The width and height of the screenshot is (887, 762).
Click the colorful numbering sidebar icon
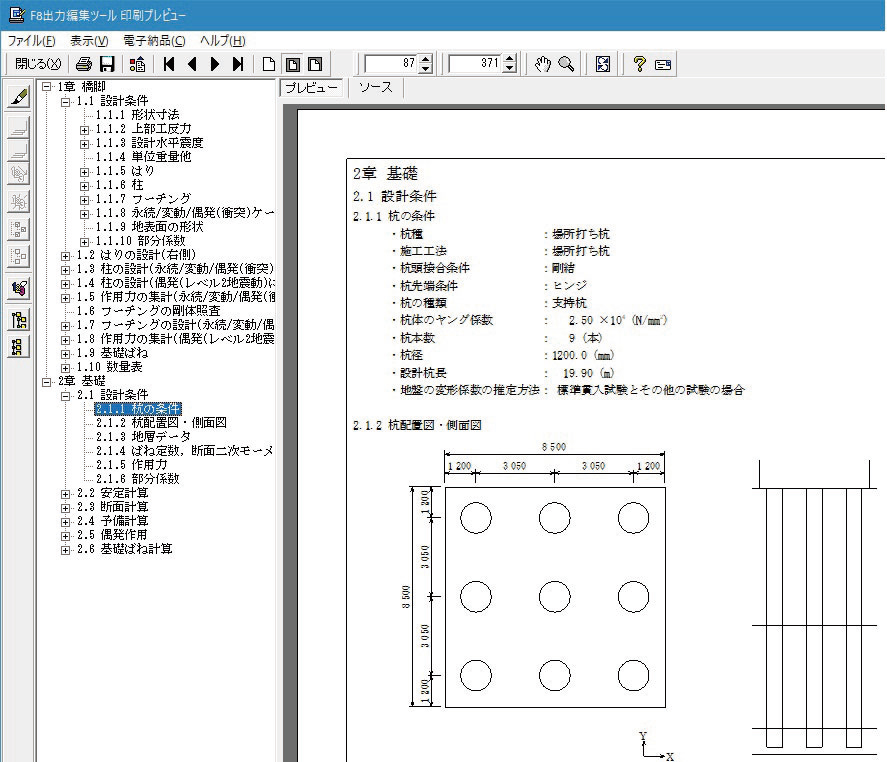[x=19, y=288]
